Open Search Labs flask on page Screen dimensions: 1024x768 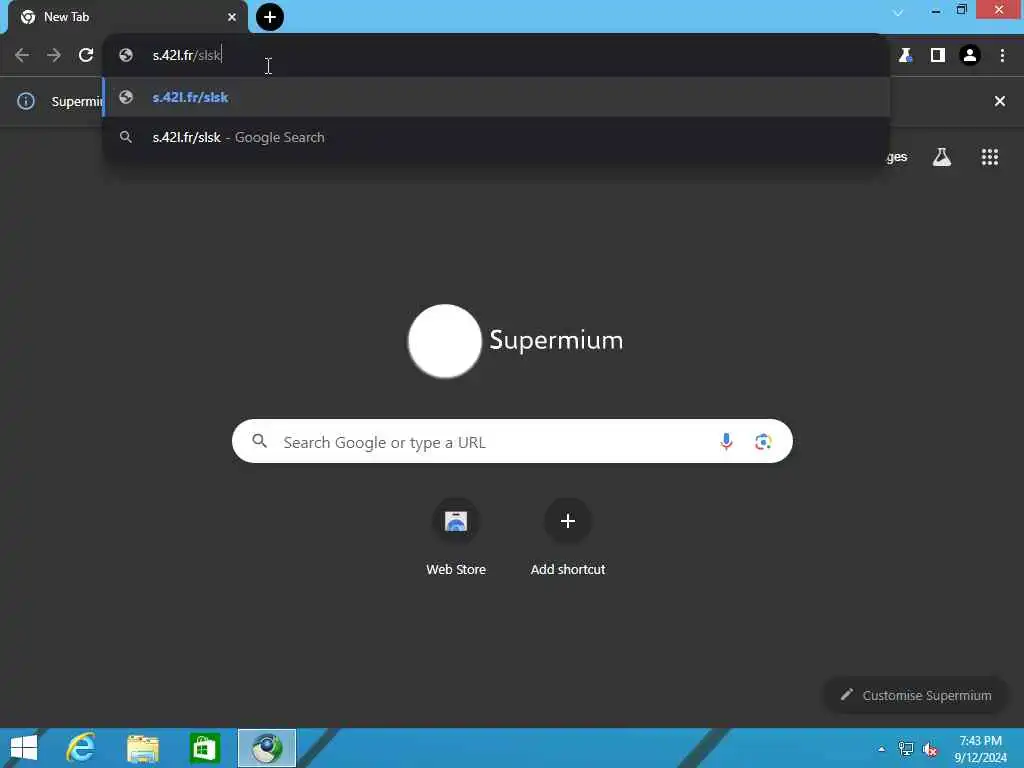tap(942, 157)
